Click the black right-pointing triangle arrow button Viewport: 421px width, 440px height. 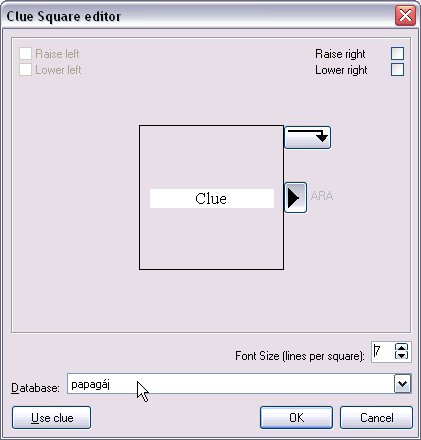[295, 197]
